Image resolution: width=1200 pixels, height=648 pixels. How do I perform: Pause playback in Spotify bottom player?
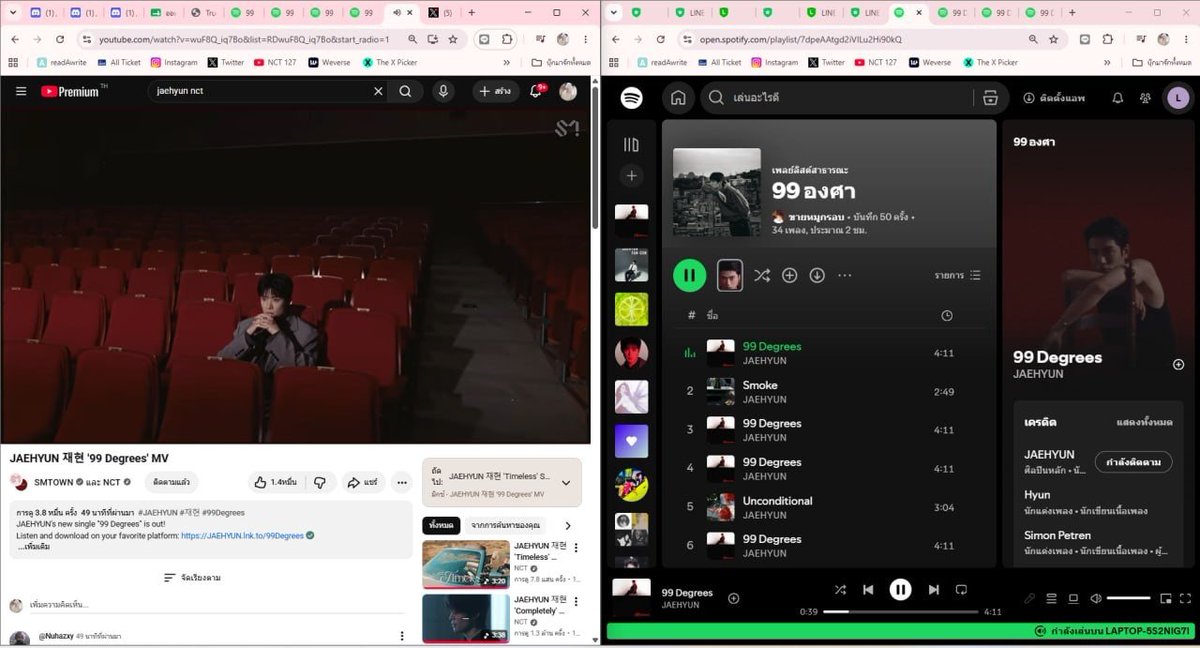[900, 590]
